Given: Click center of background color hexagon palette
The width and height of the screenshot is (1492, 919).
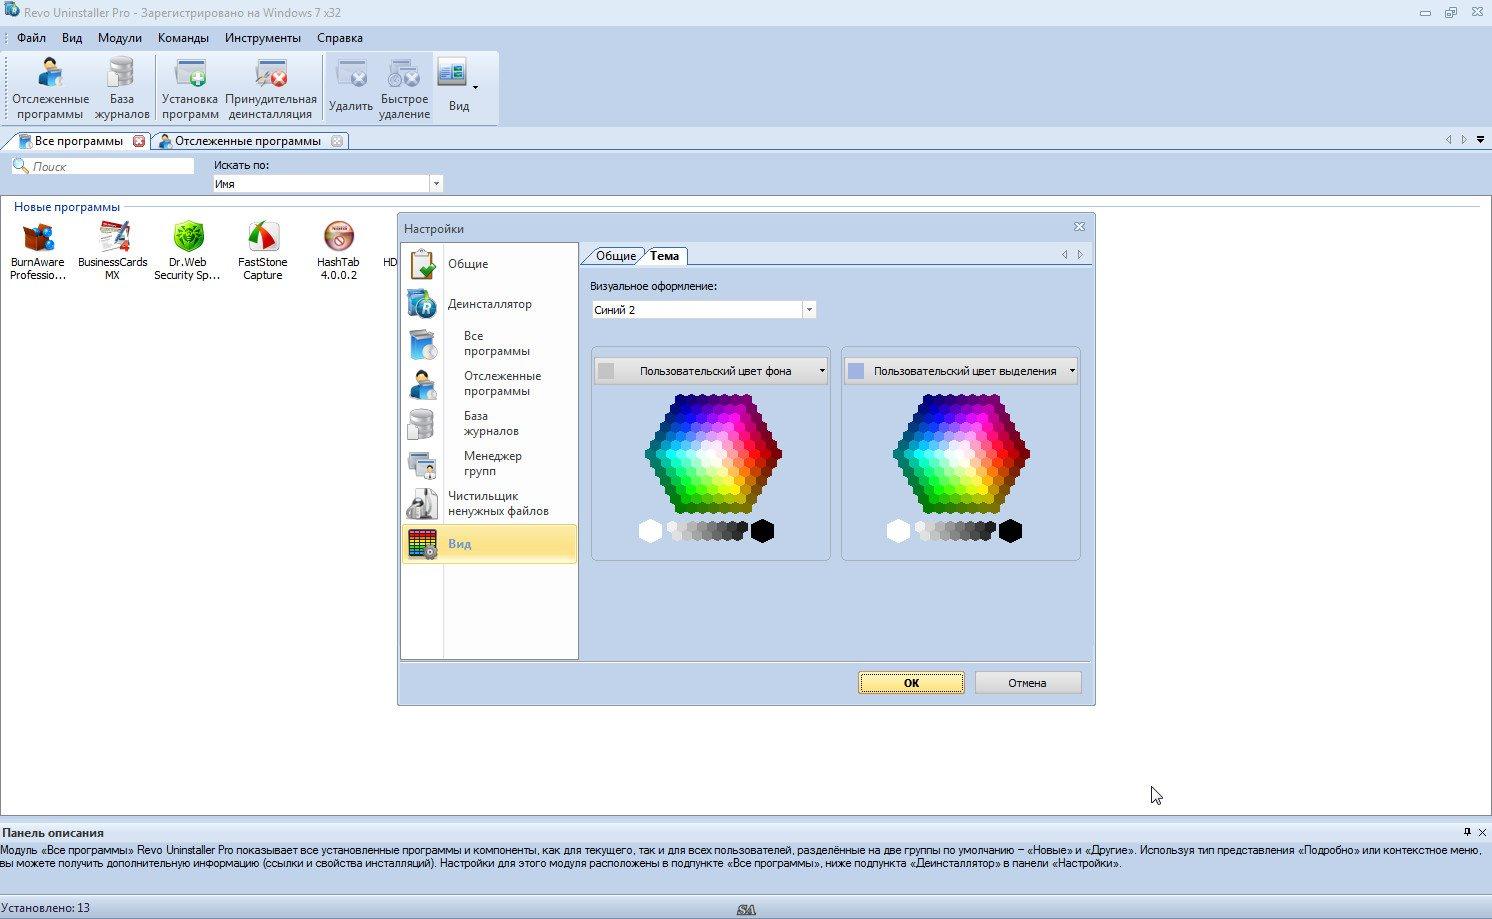Looking at the screenshot, I should [713, 454].
